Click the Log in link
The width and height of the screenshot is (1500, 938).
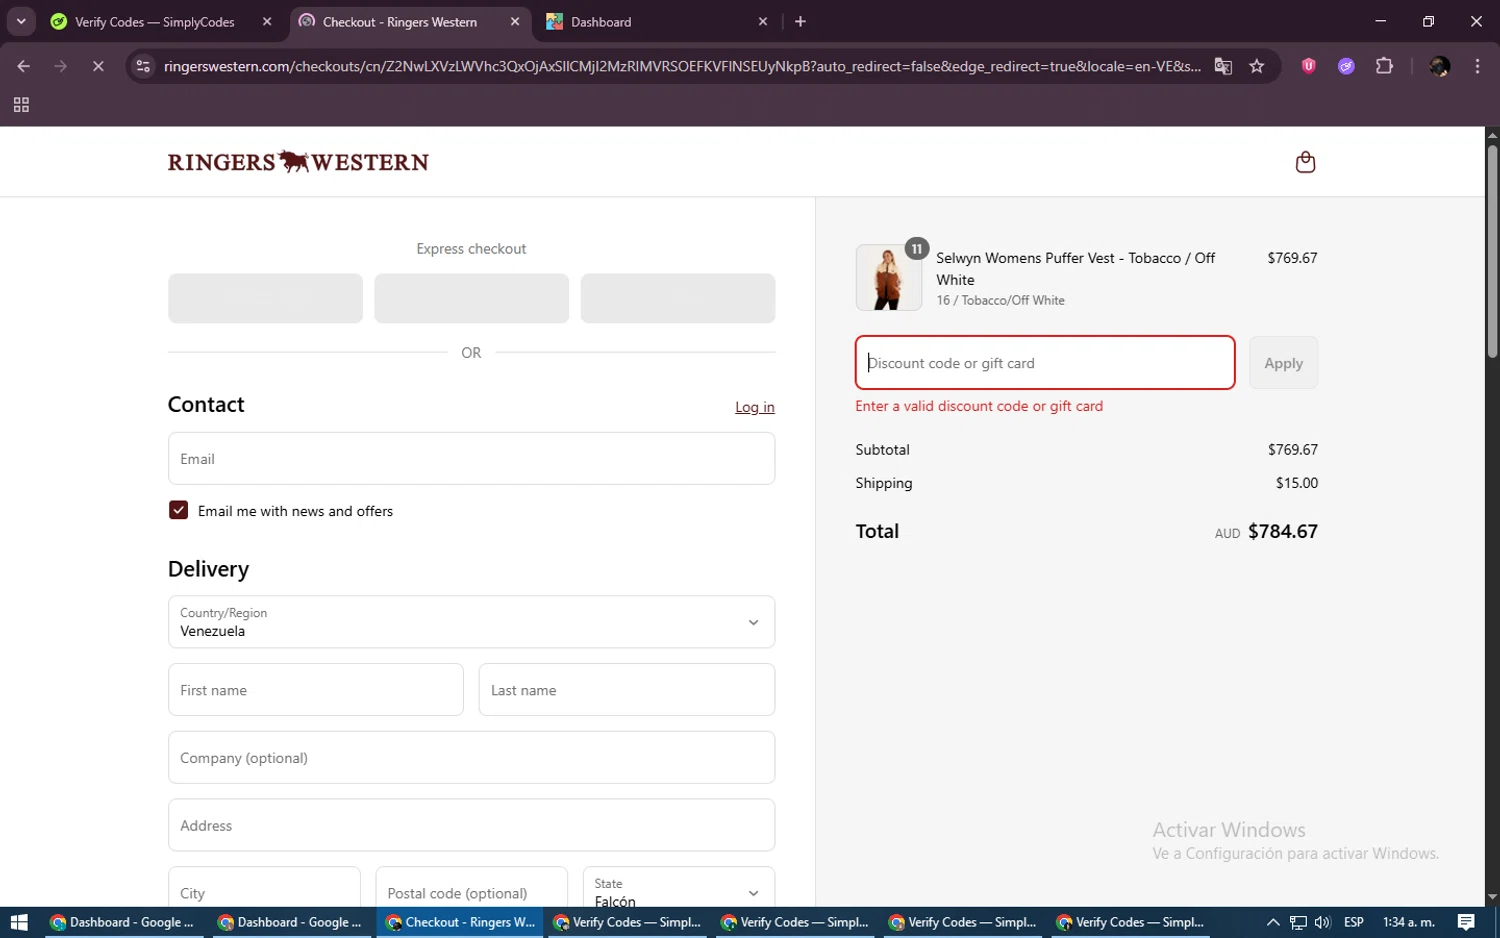(754, 407)
